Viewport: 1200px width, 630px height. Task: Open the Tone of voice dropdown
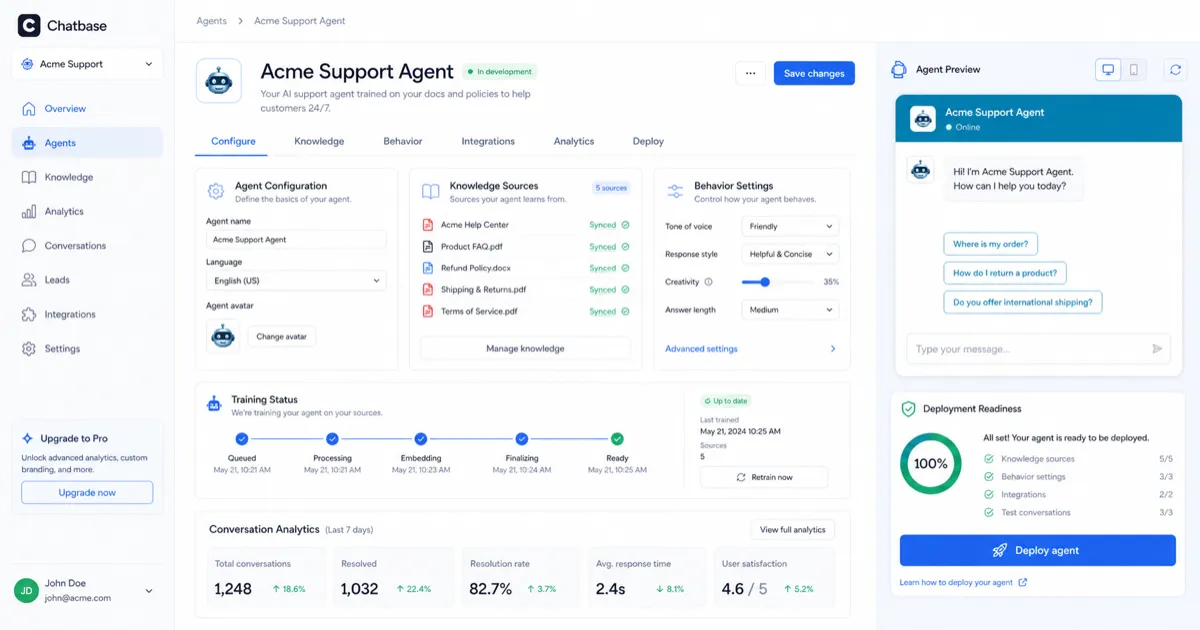point(790,226)
